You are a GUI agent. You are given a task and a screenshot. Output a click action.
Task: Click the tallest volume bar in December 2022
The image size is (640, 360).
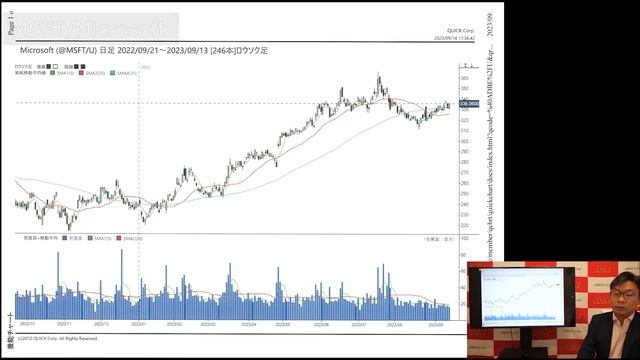(122, 284)
